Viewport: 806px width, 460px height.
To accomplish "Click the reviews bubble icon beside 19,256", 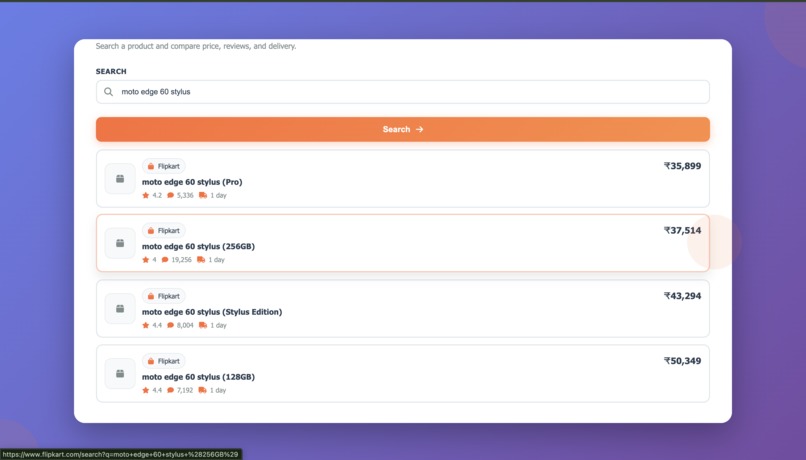I will click(165, 260).
